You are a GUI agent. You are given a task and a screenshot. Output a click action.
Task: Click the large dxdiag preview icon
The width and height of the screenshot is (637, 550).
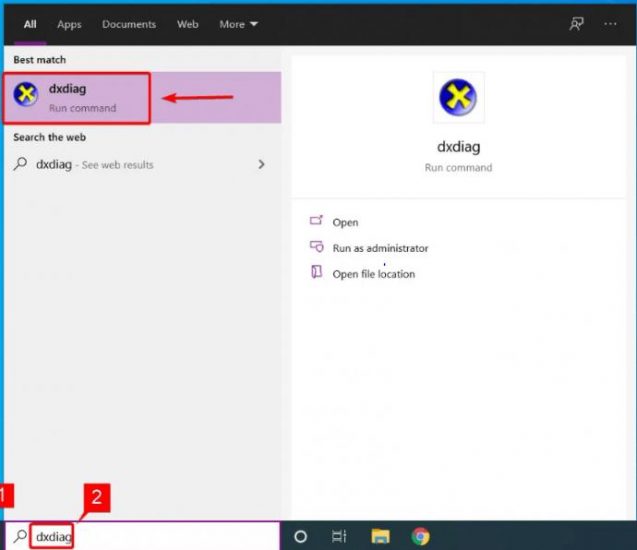458,97
